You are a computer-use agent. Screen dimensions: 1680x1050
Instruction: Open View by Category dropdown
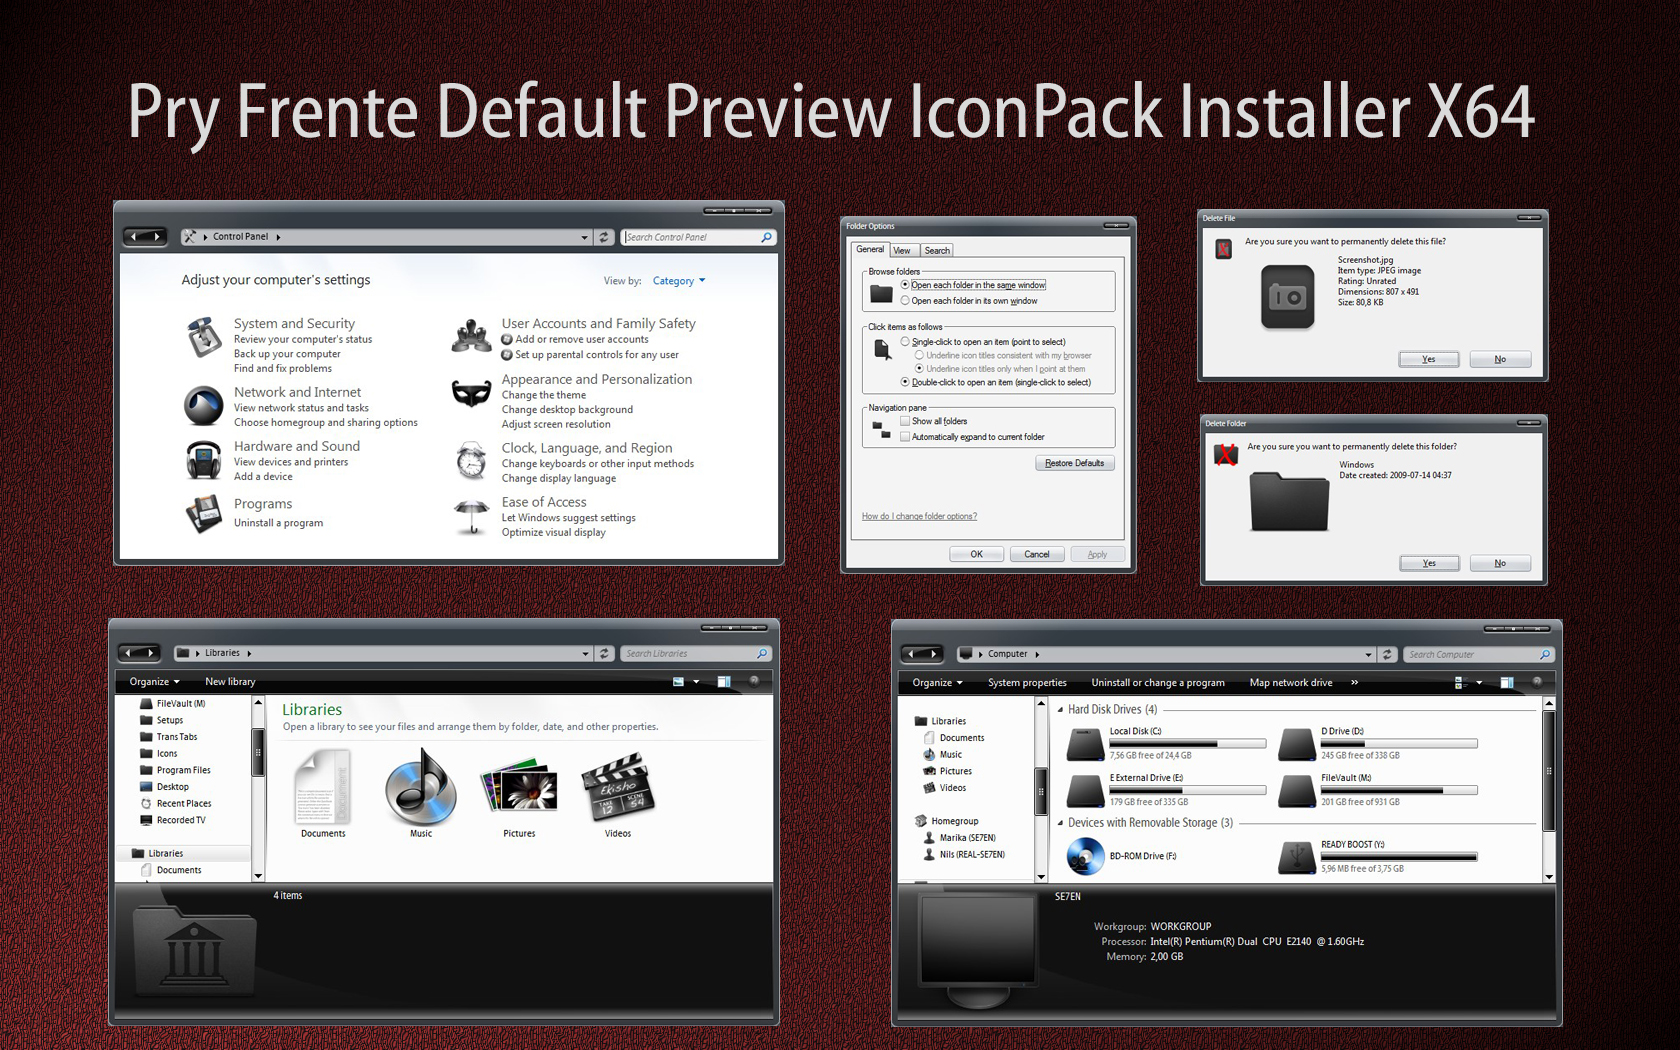679,281
